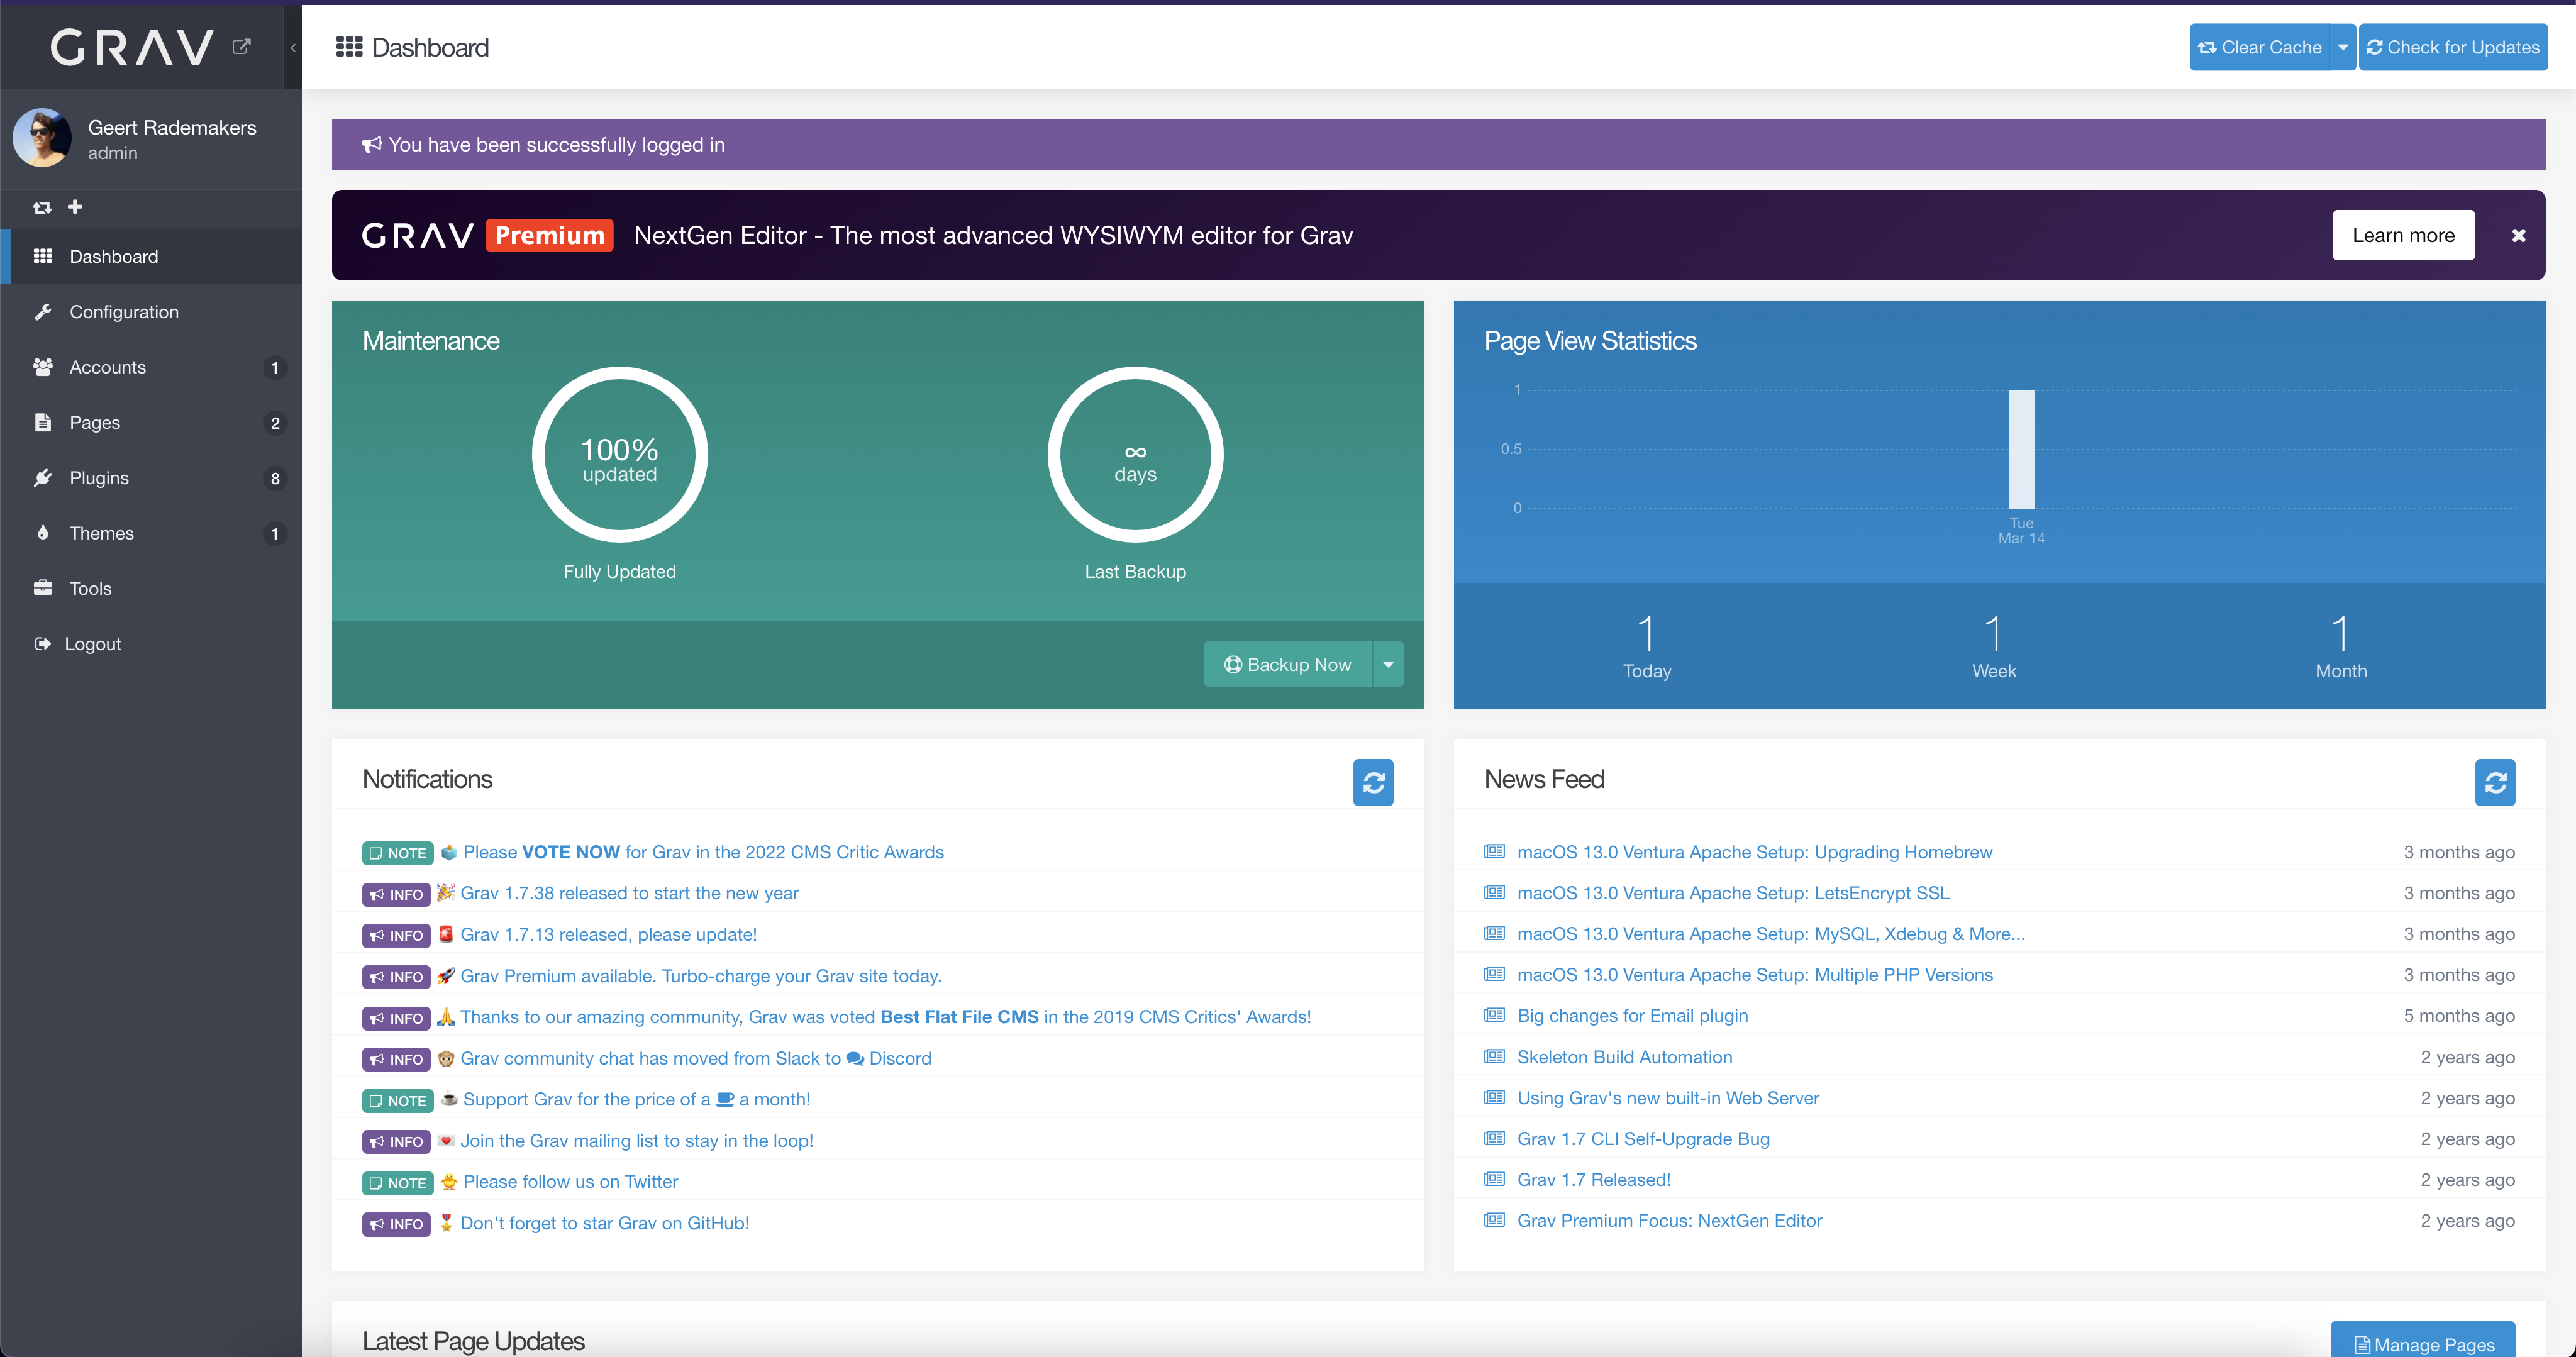Open the Grav 1.7 Released! news link

point(1593,1180)
